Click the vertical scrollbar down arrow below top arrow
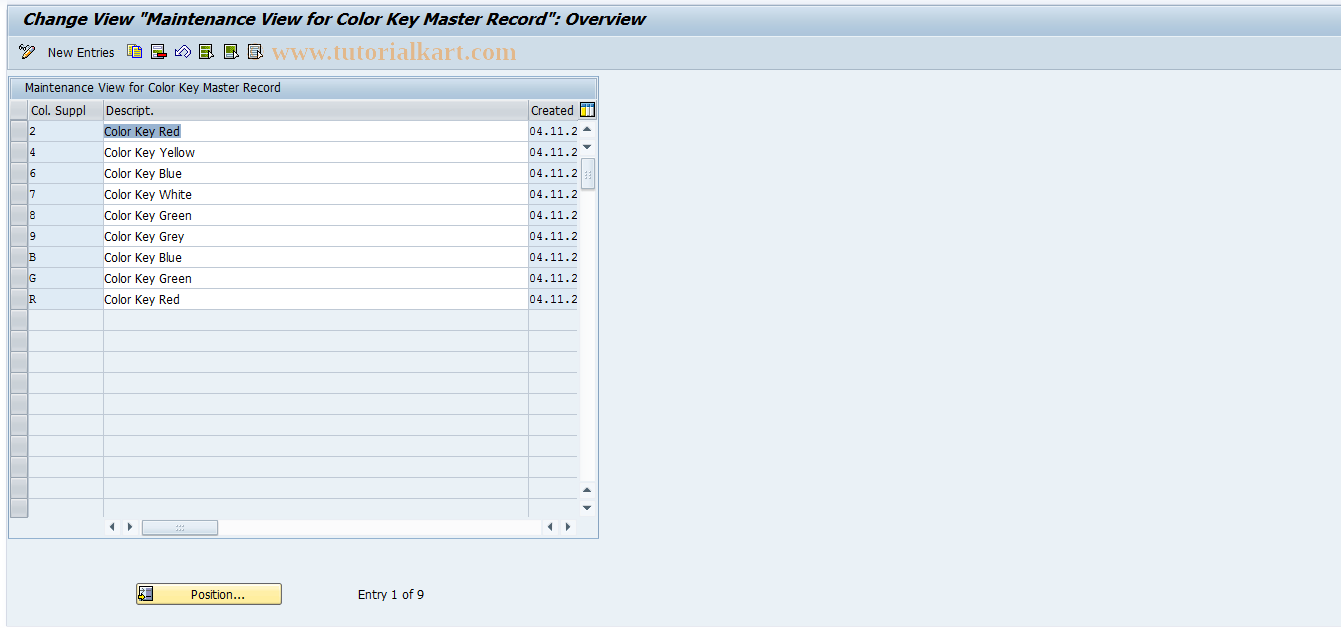 (x=587, y=147)
